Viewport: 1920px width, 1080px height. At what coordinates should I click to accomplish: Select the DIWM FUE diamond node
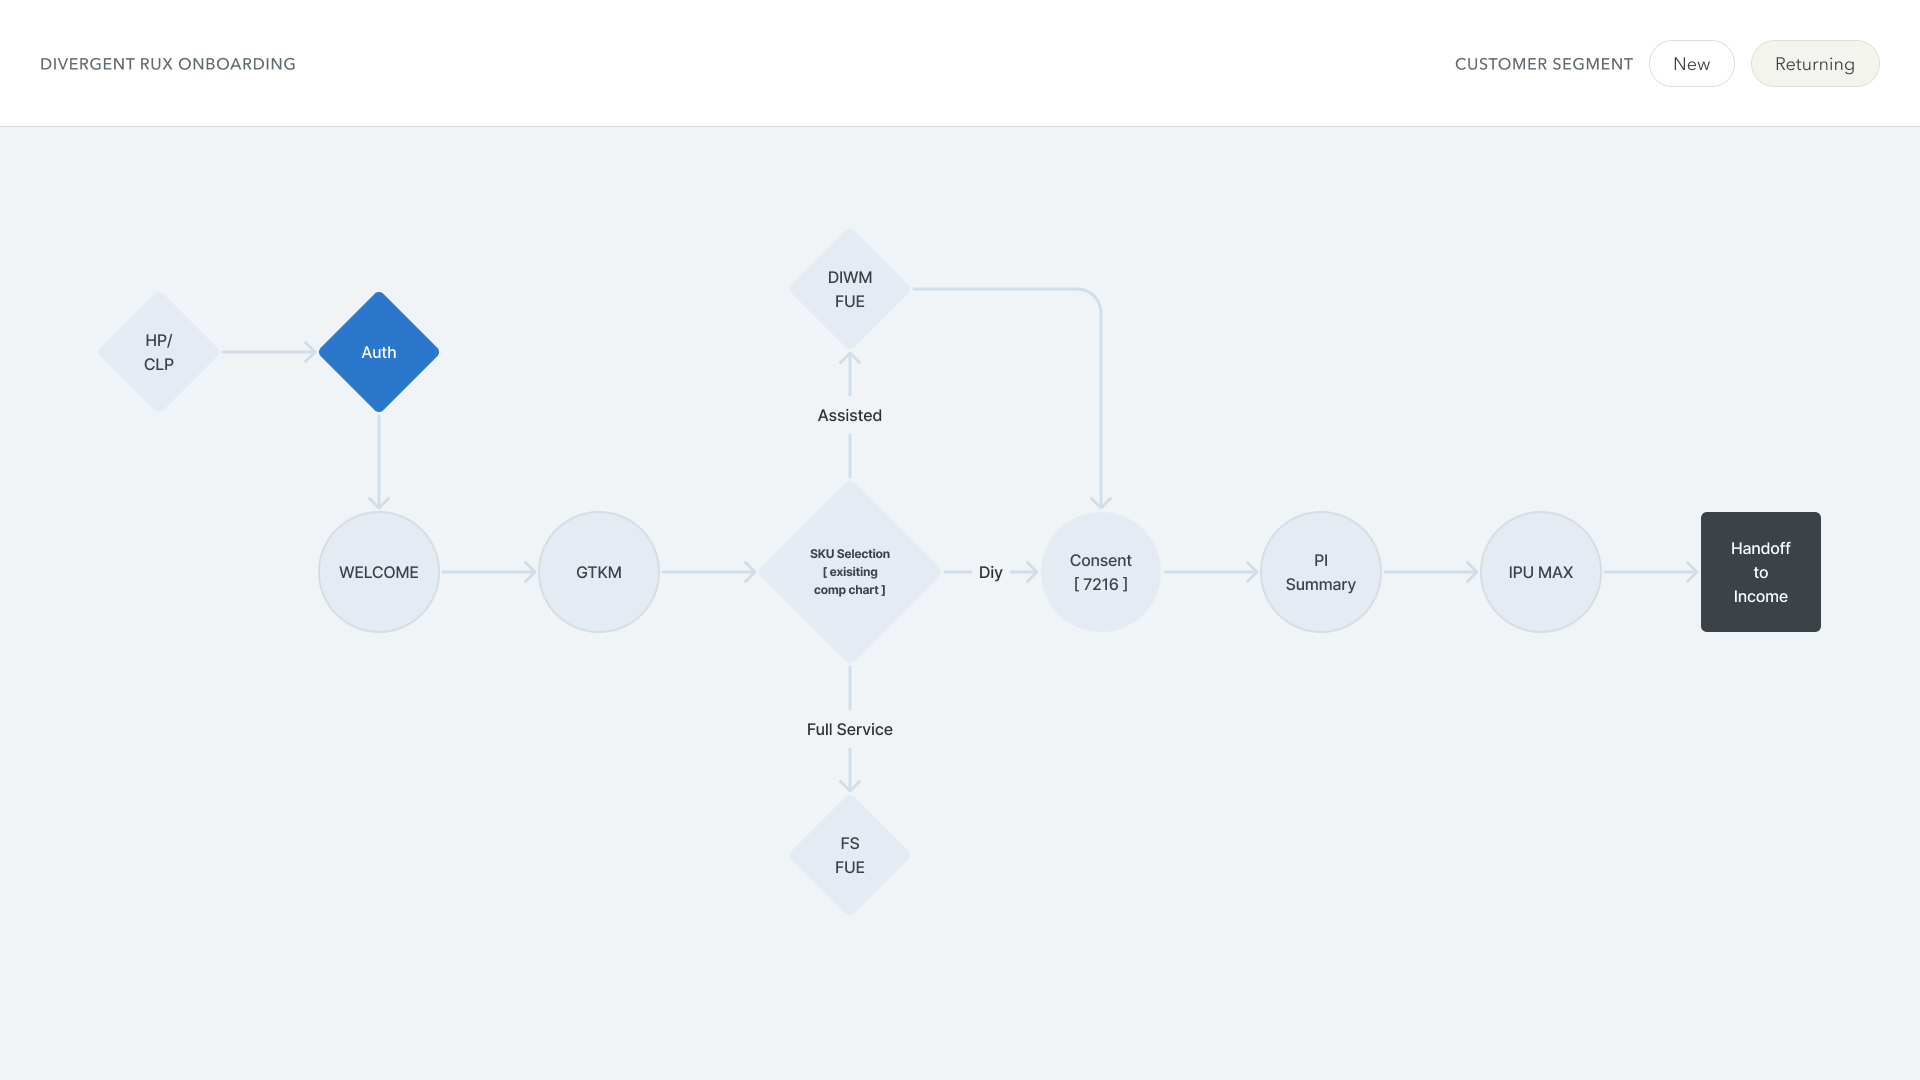click(849, 289)
